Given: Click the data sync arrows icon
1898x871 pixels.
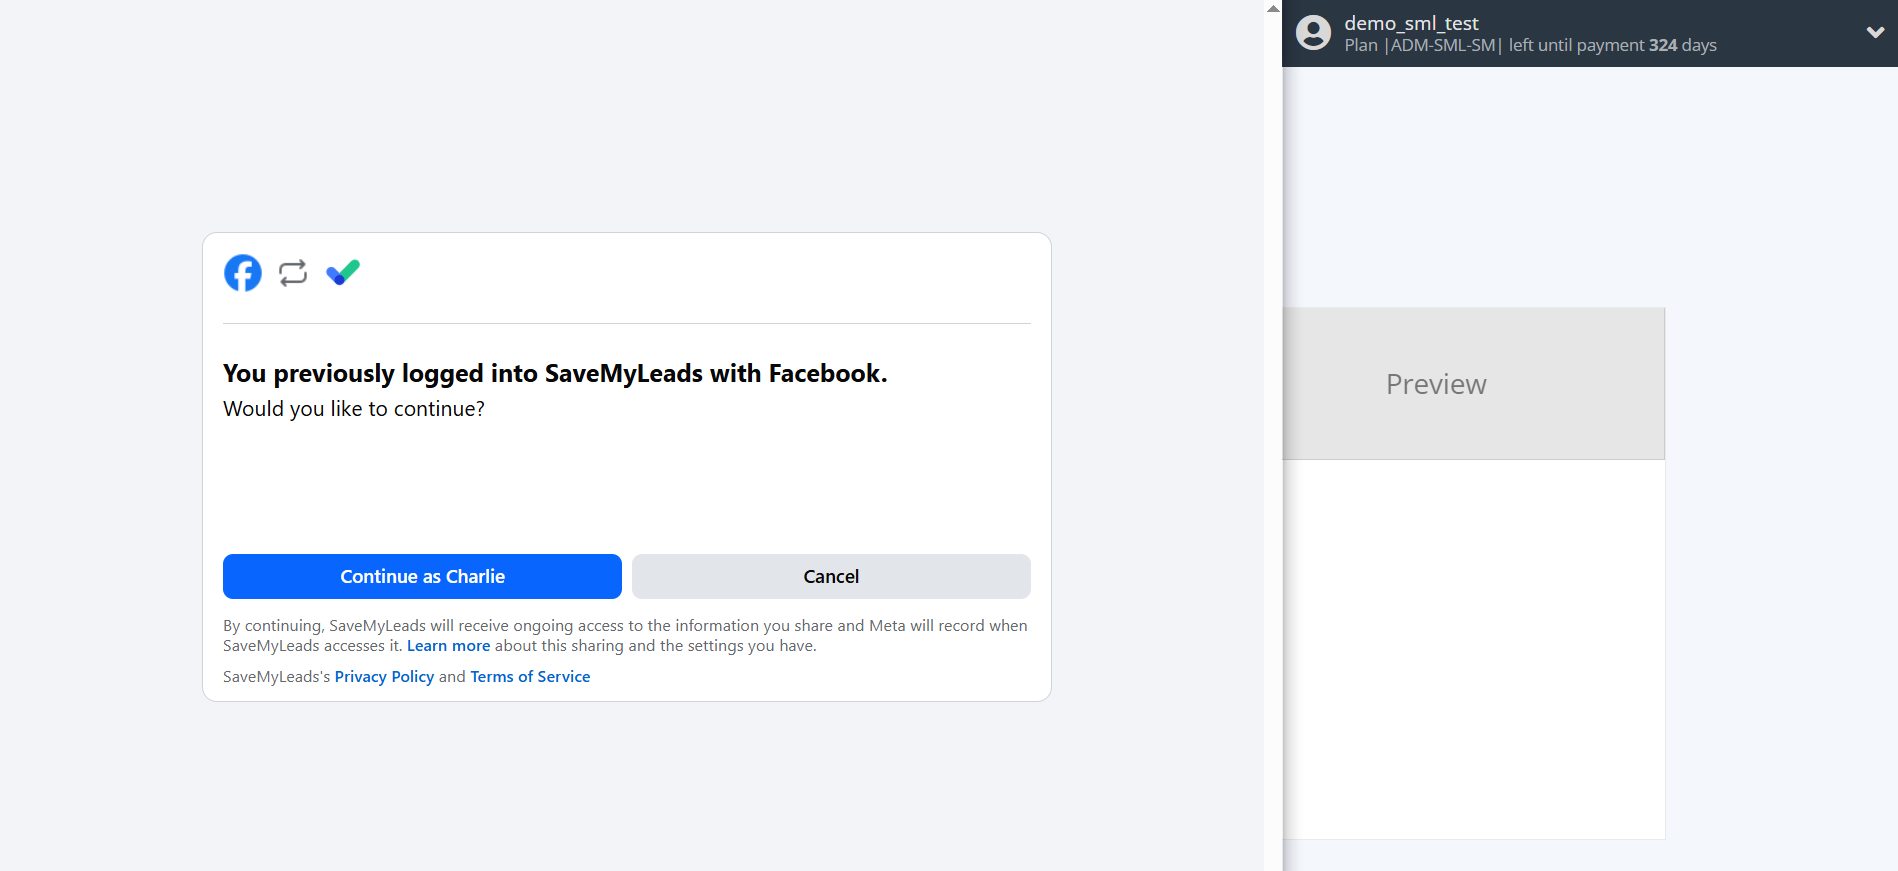Looking at the screenshot, I should pos(292,272).
